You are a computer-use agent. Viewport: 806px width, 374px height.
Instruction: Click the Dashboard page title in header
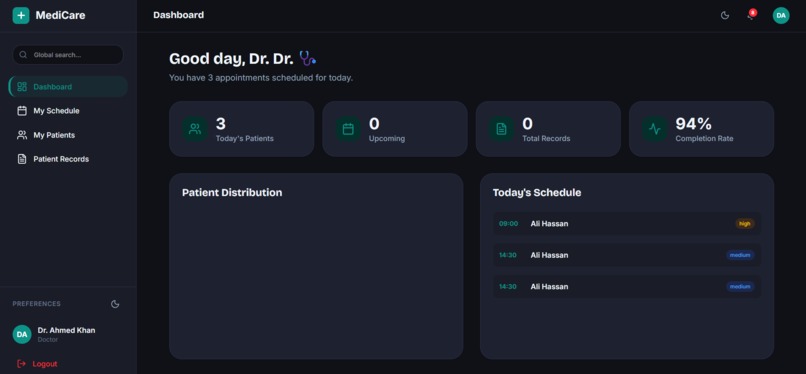[x=178, y=15]
